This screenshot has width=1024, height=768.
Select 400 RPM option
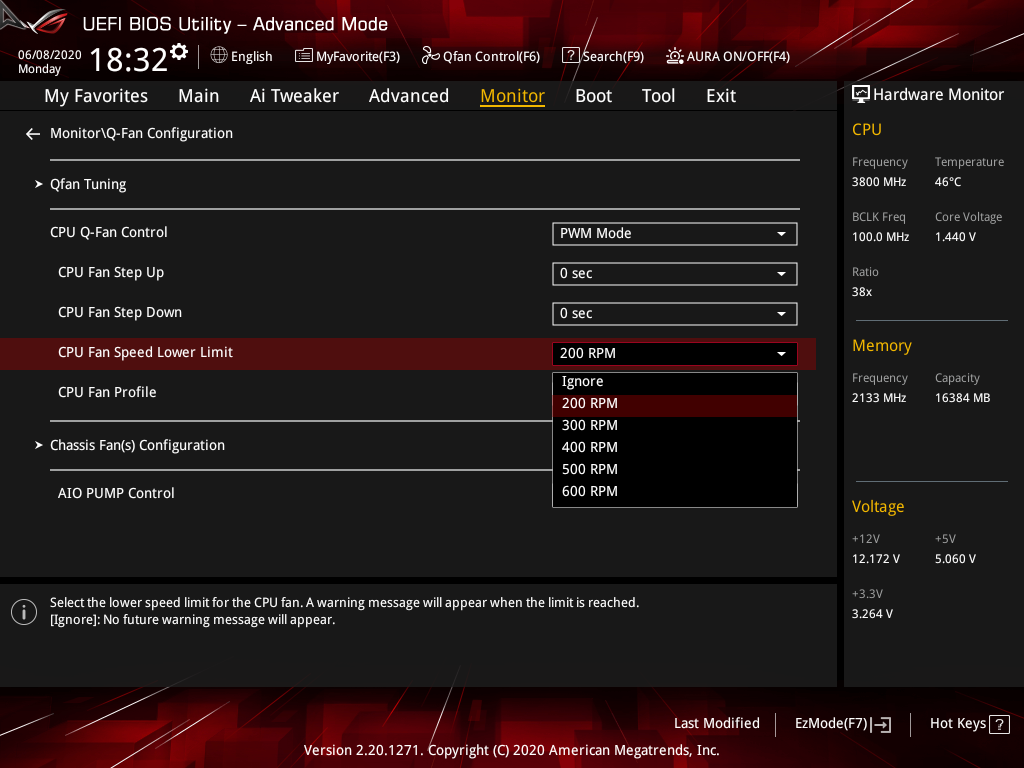[675, 447]
